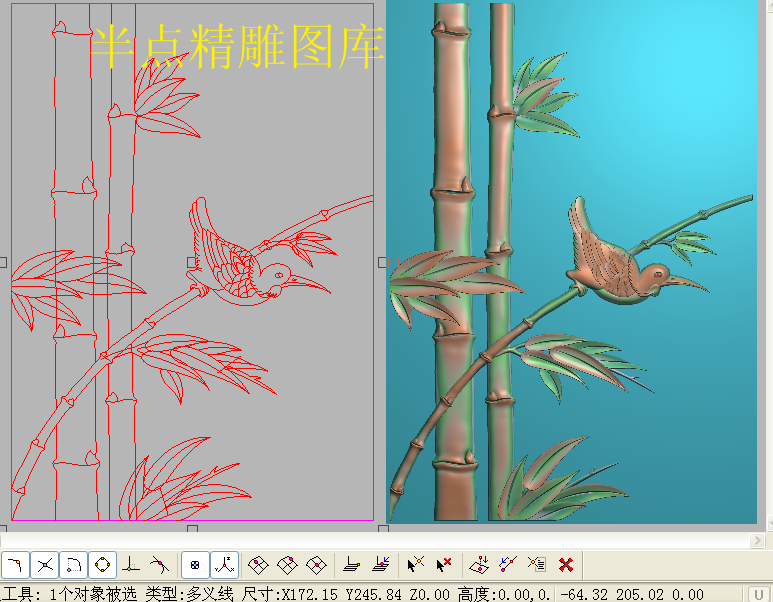Toggle the grid point snap icon
773x602 pixels.
pos(195,565)
